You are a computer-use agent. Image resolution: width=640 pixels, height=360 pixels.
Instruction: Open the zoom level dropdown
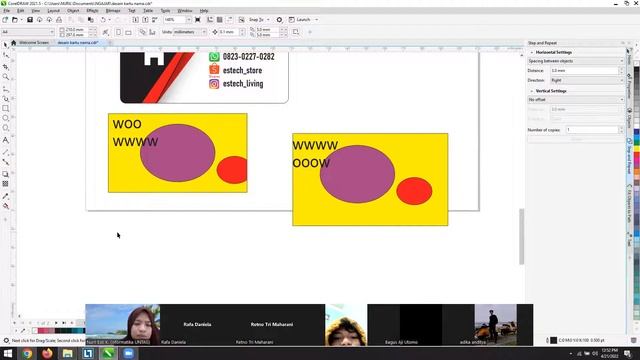[188, 20]
